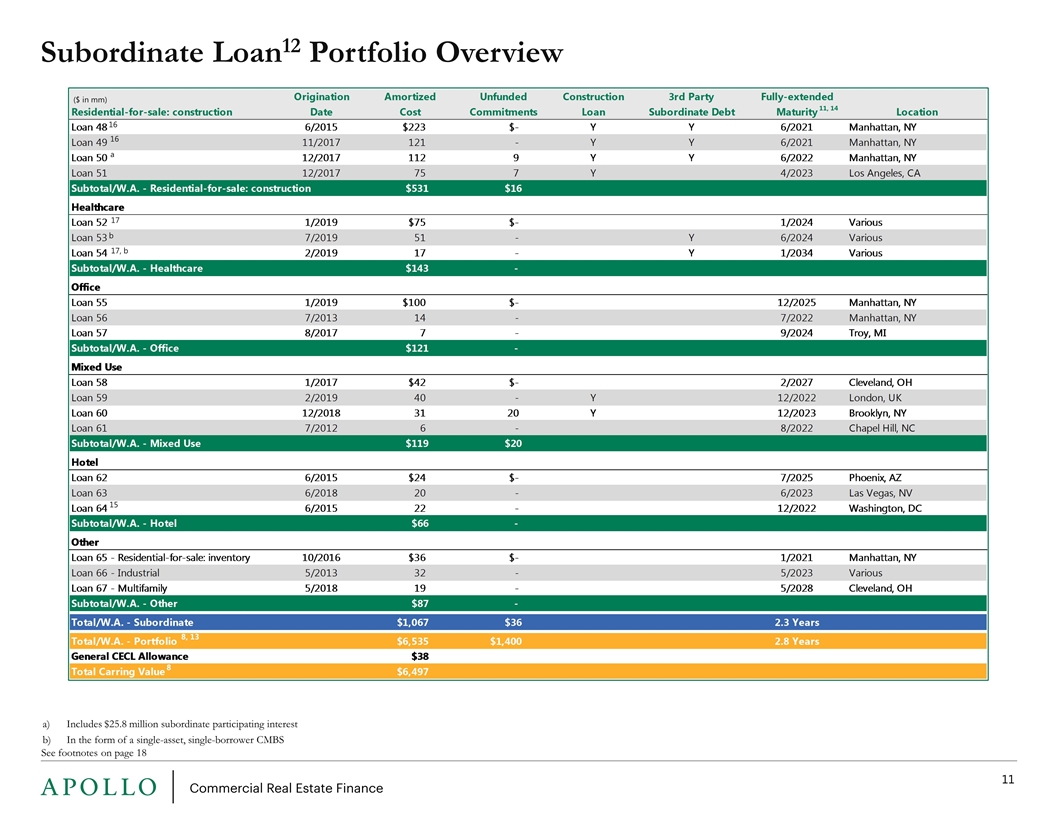The image size is (1056, 816).
Task: Click the 'Loan 60' row label
Action: (x=89, y=413)
